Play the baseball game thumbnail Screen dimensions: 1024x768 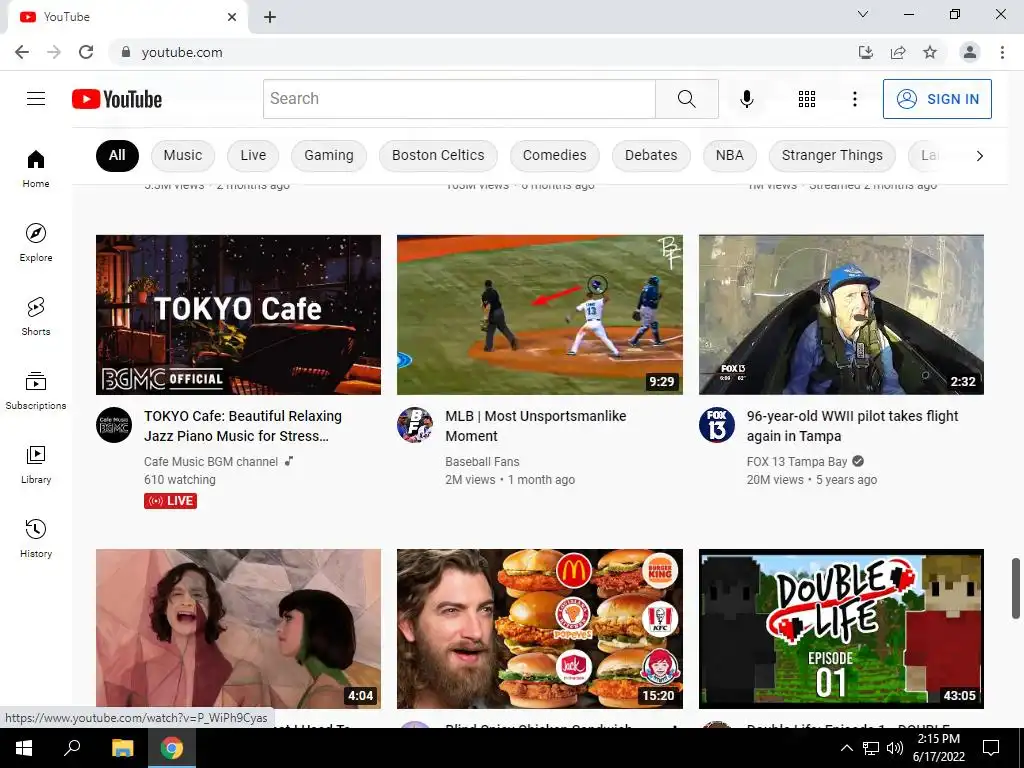540,315
